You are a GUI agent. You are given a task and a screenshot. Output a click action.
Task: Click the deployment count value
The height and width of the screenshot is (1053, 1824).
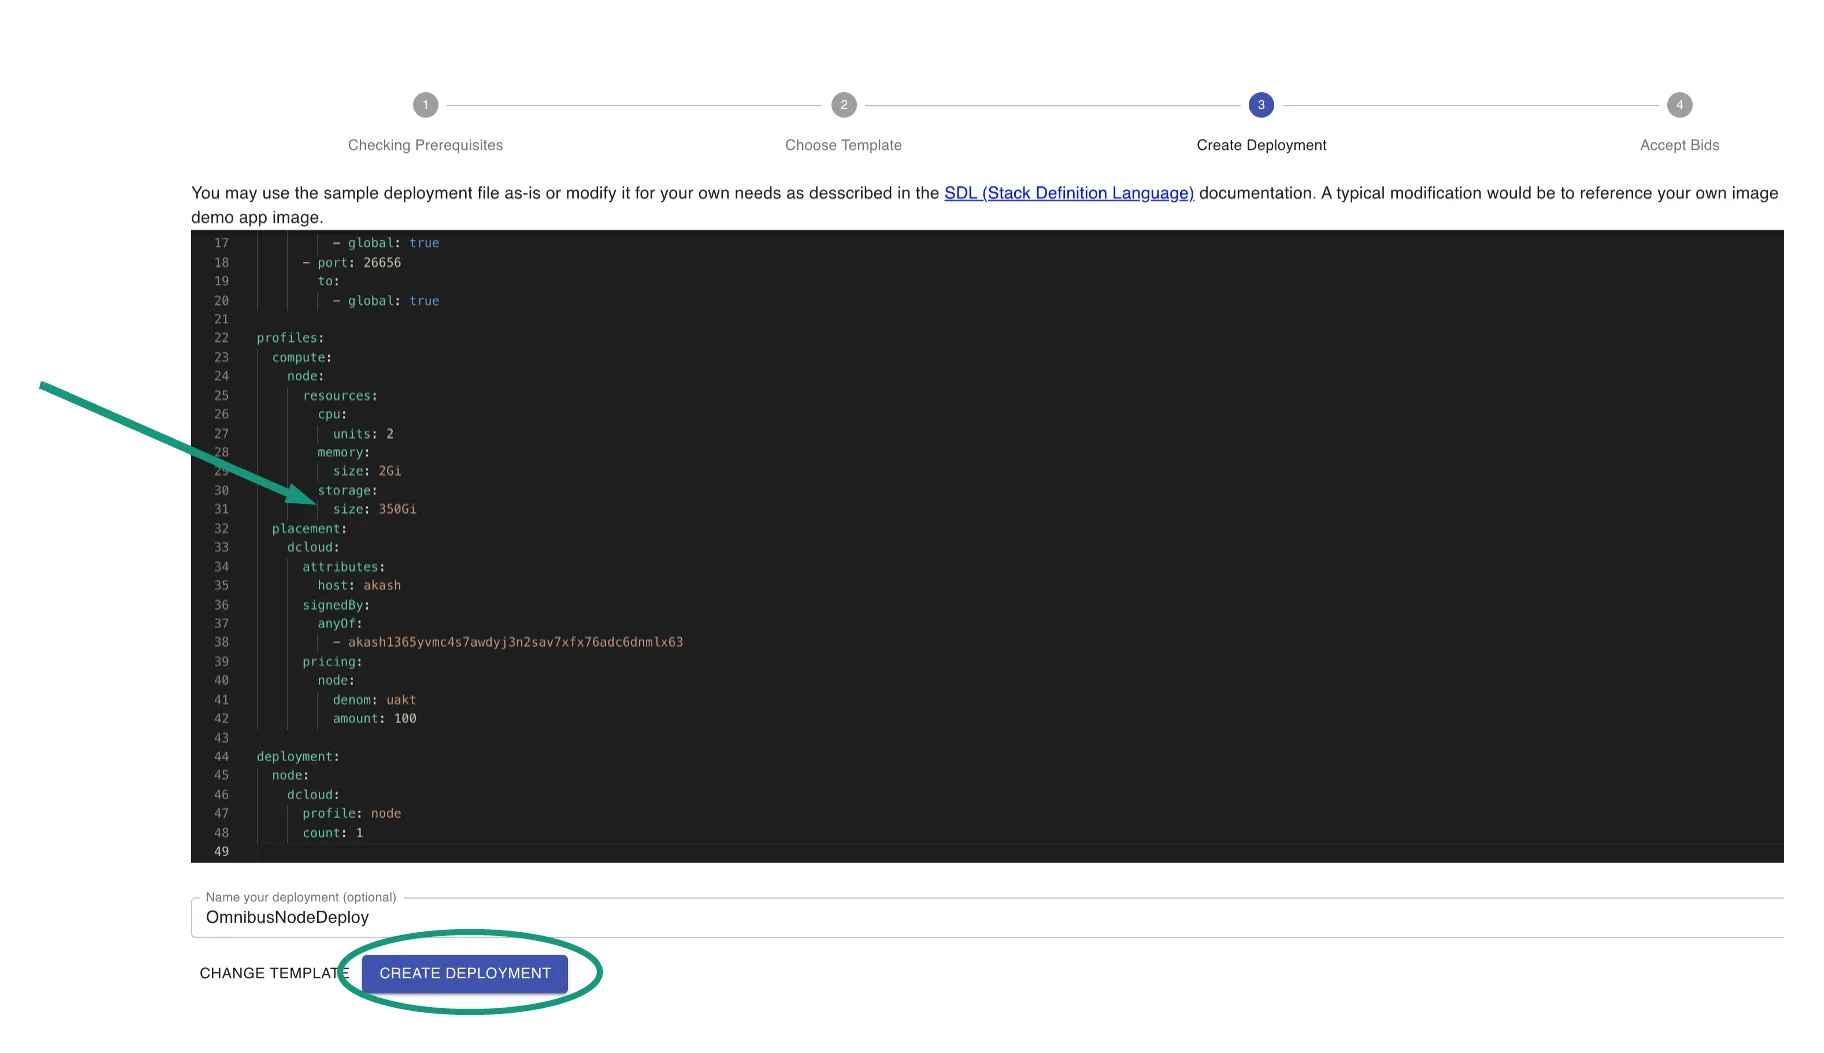point(359,833)
